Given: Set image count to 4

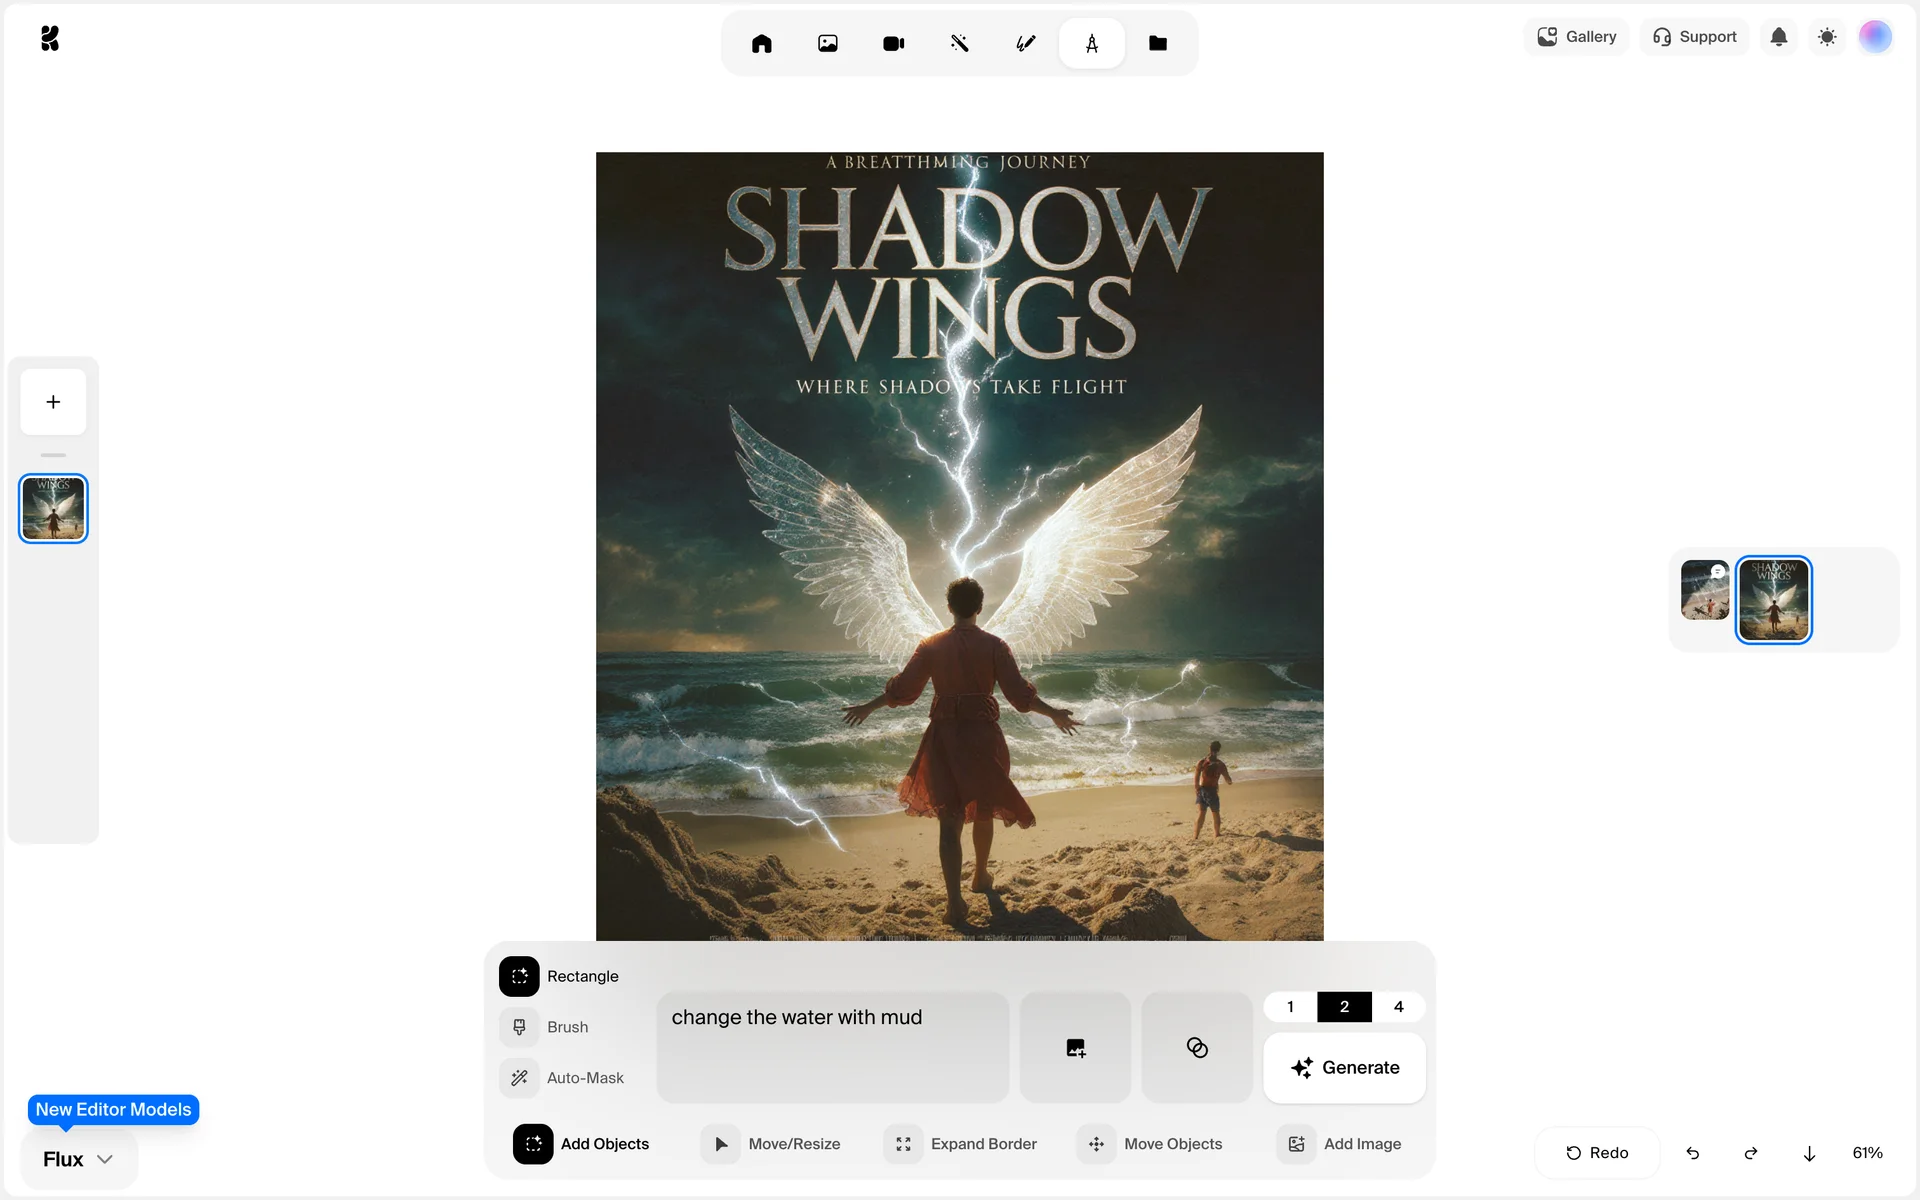Looking at the screenshot, I should pos(1398,1007).
